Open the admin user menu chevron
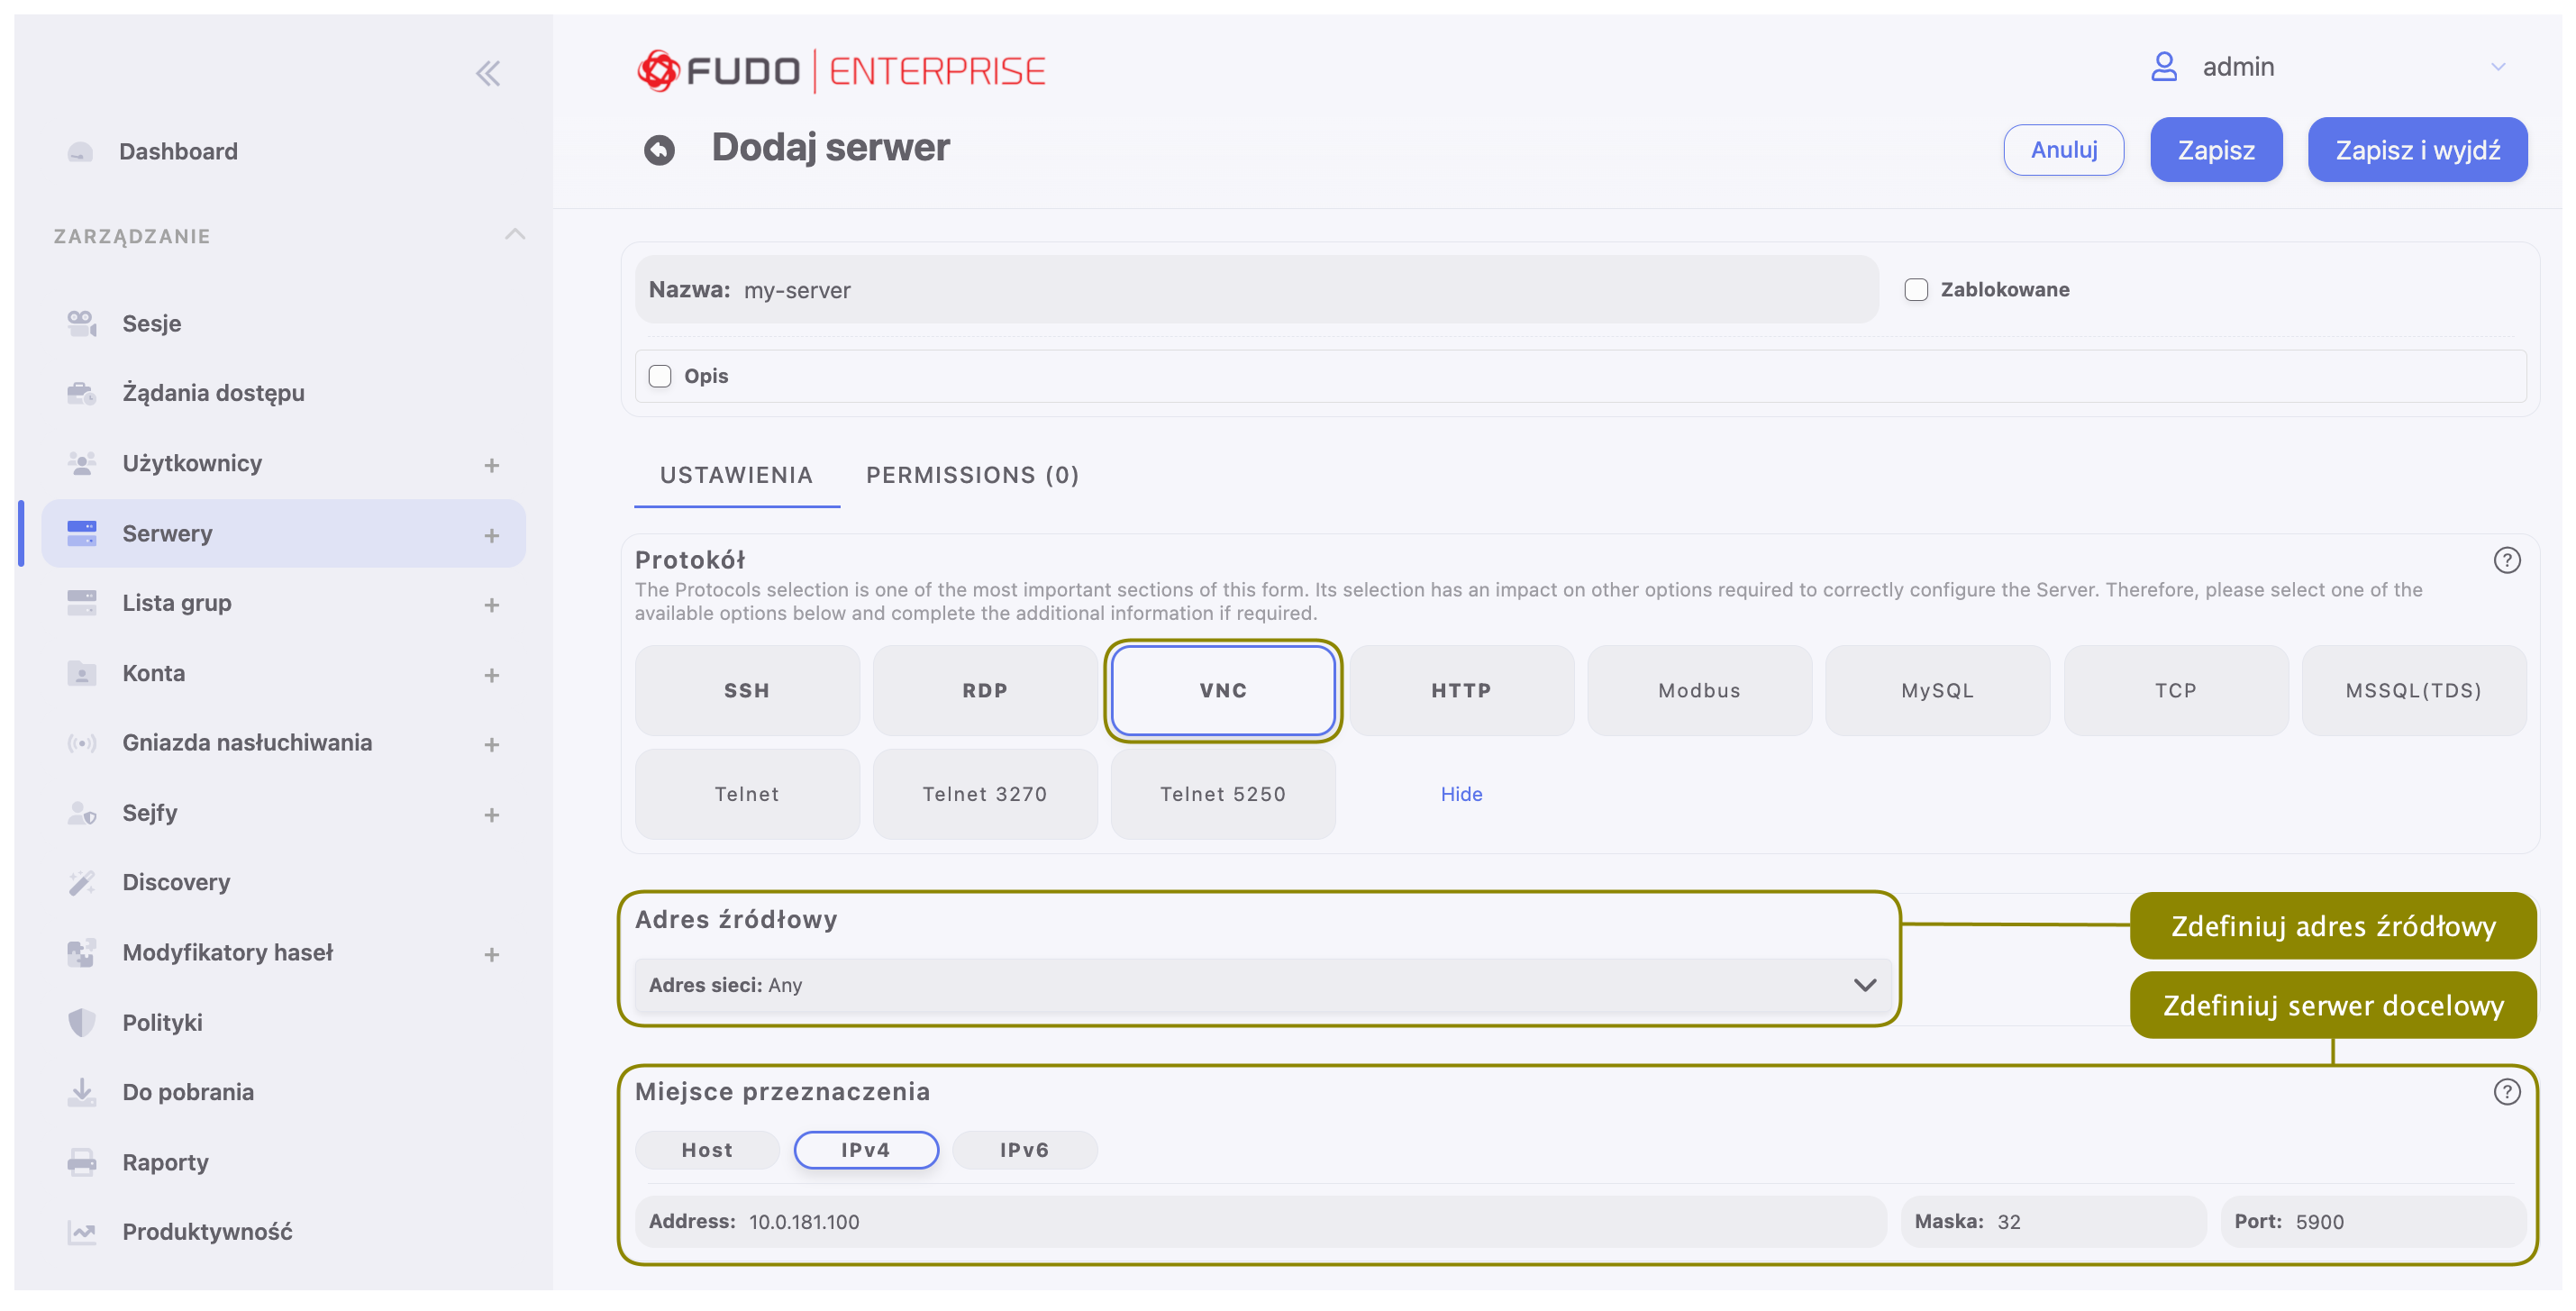 tap(2497, 67)
